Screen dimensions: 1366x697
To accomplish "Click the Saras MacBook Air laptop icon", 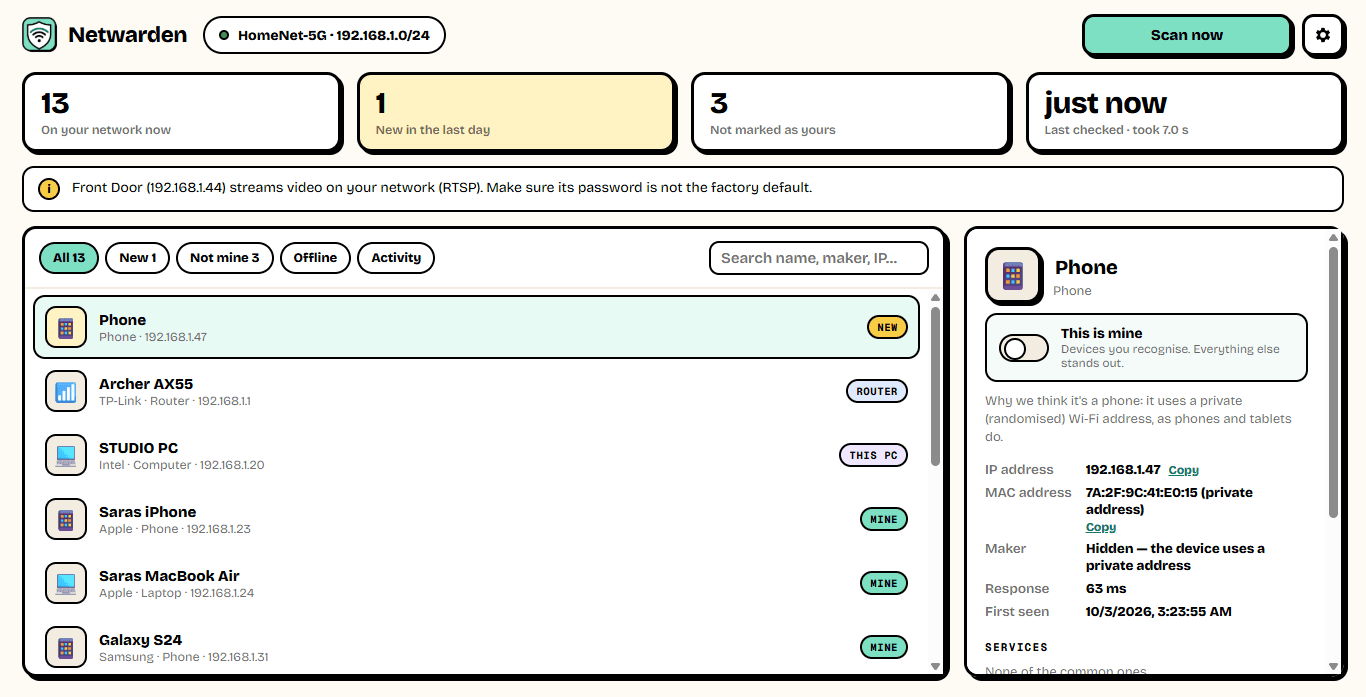I will pyautogui.click(x=66, y=583).
